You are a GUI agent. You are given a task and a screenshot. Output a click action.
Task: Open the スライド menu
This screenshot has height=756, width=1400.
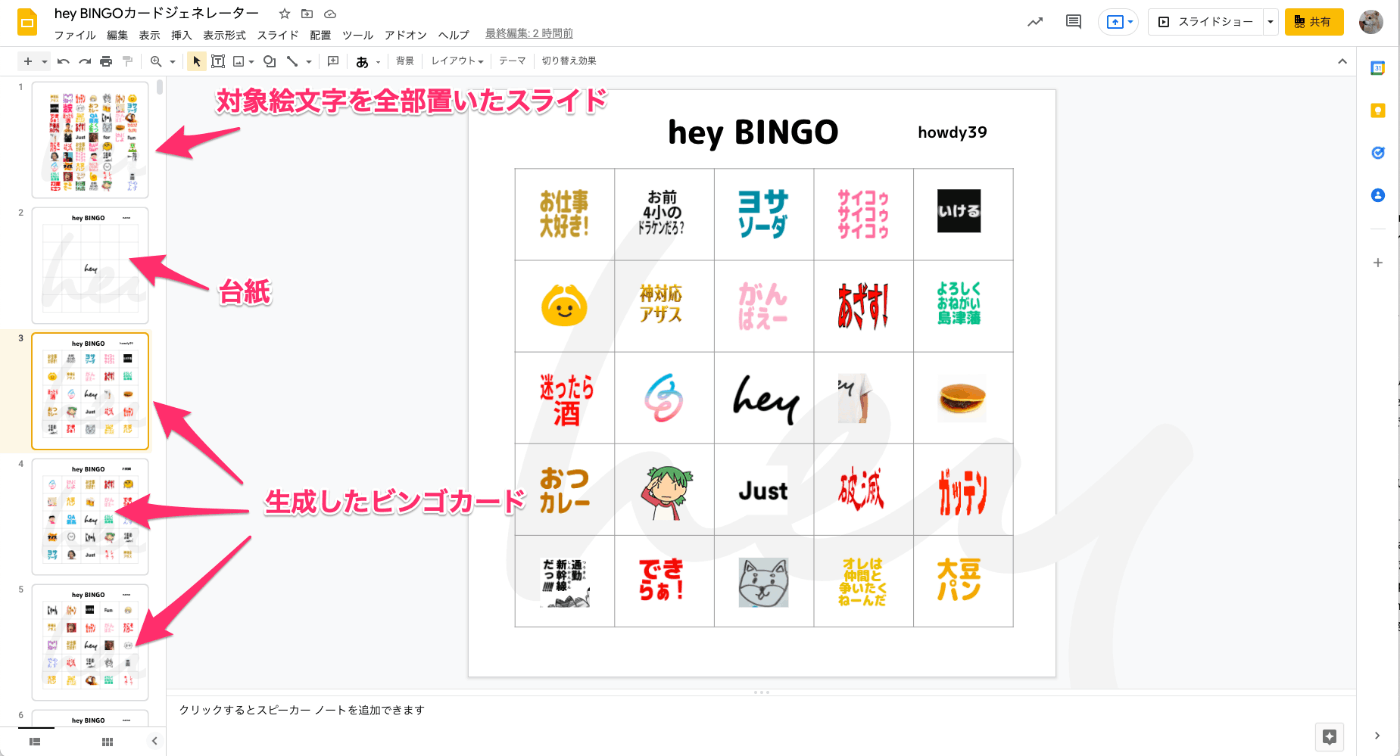click(278, 35)
